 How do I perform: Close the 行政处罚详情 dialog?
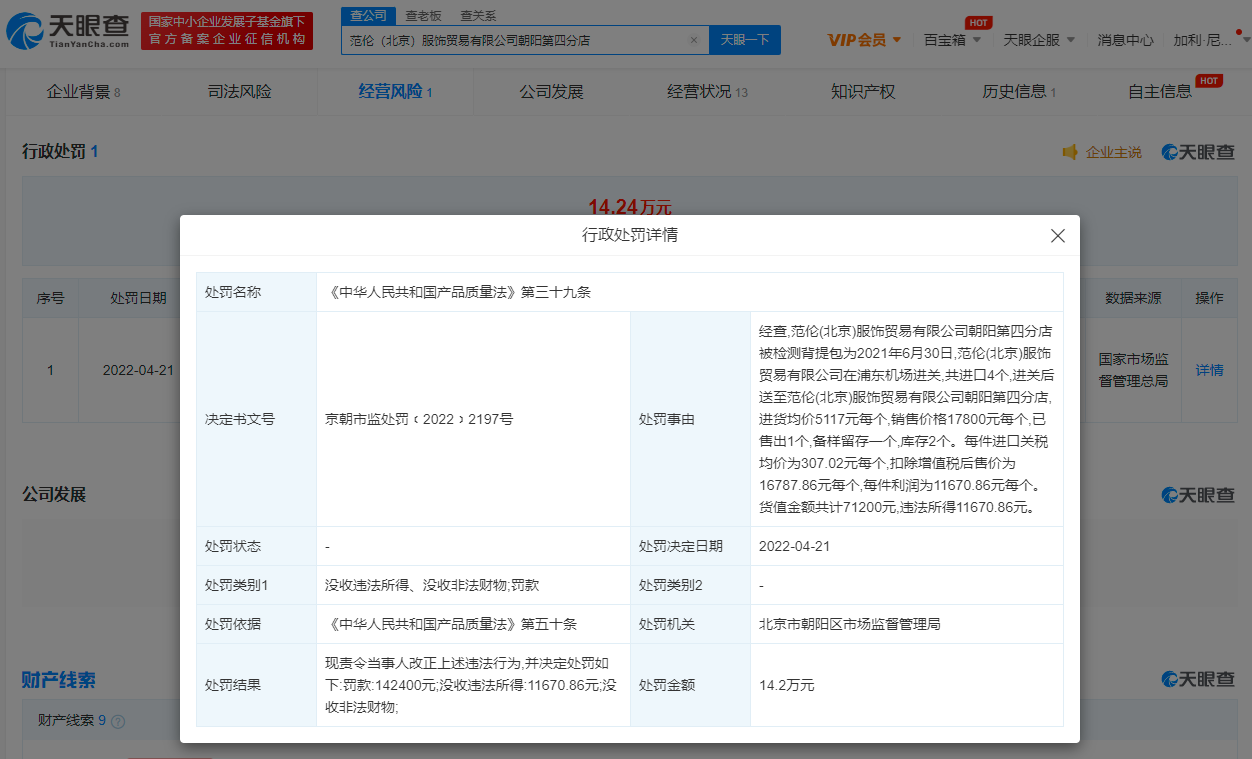[1057, 236]
